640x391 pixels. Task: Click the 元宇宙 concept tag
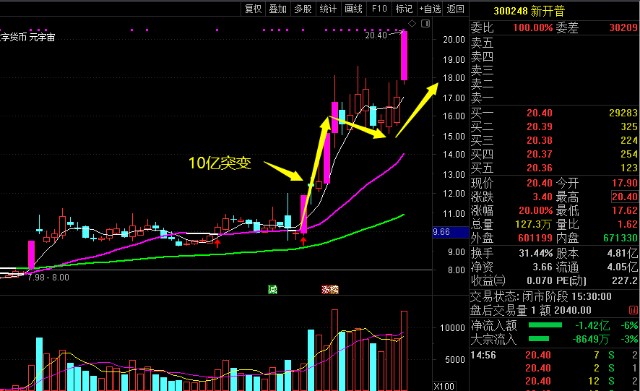42,37
